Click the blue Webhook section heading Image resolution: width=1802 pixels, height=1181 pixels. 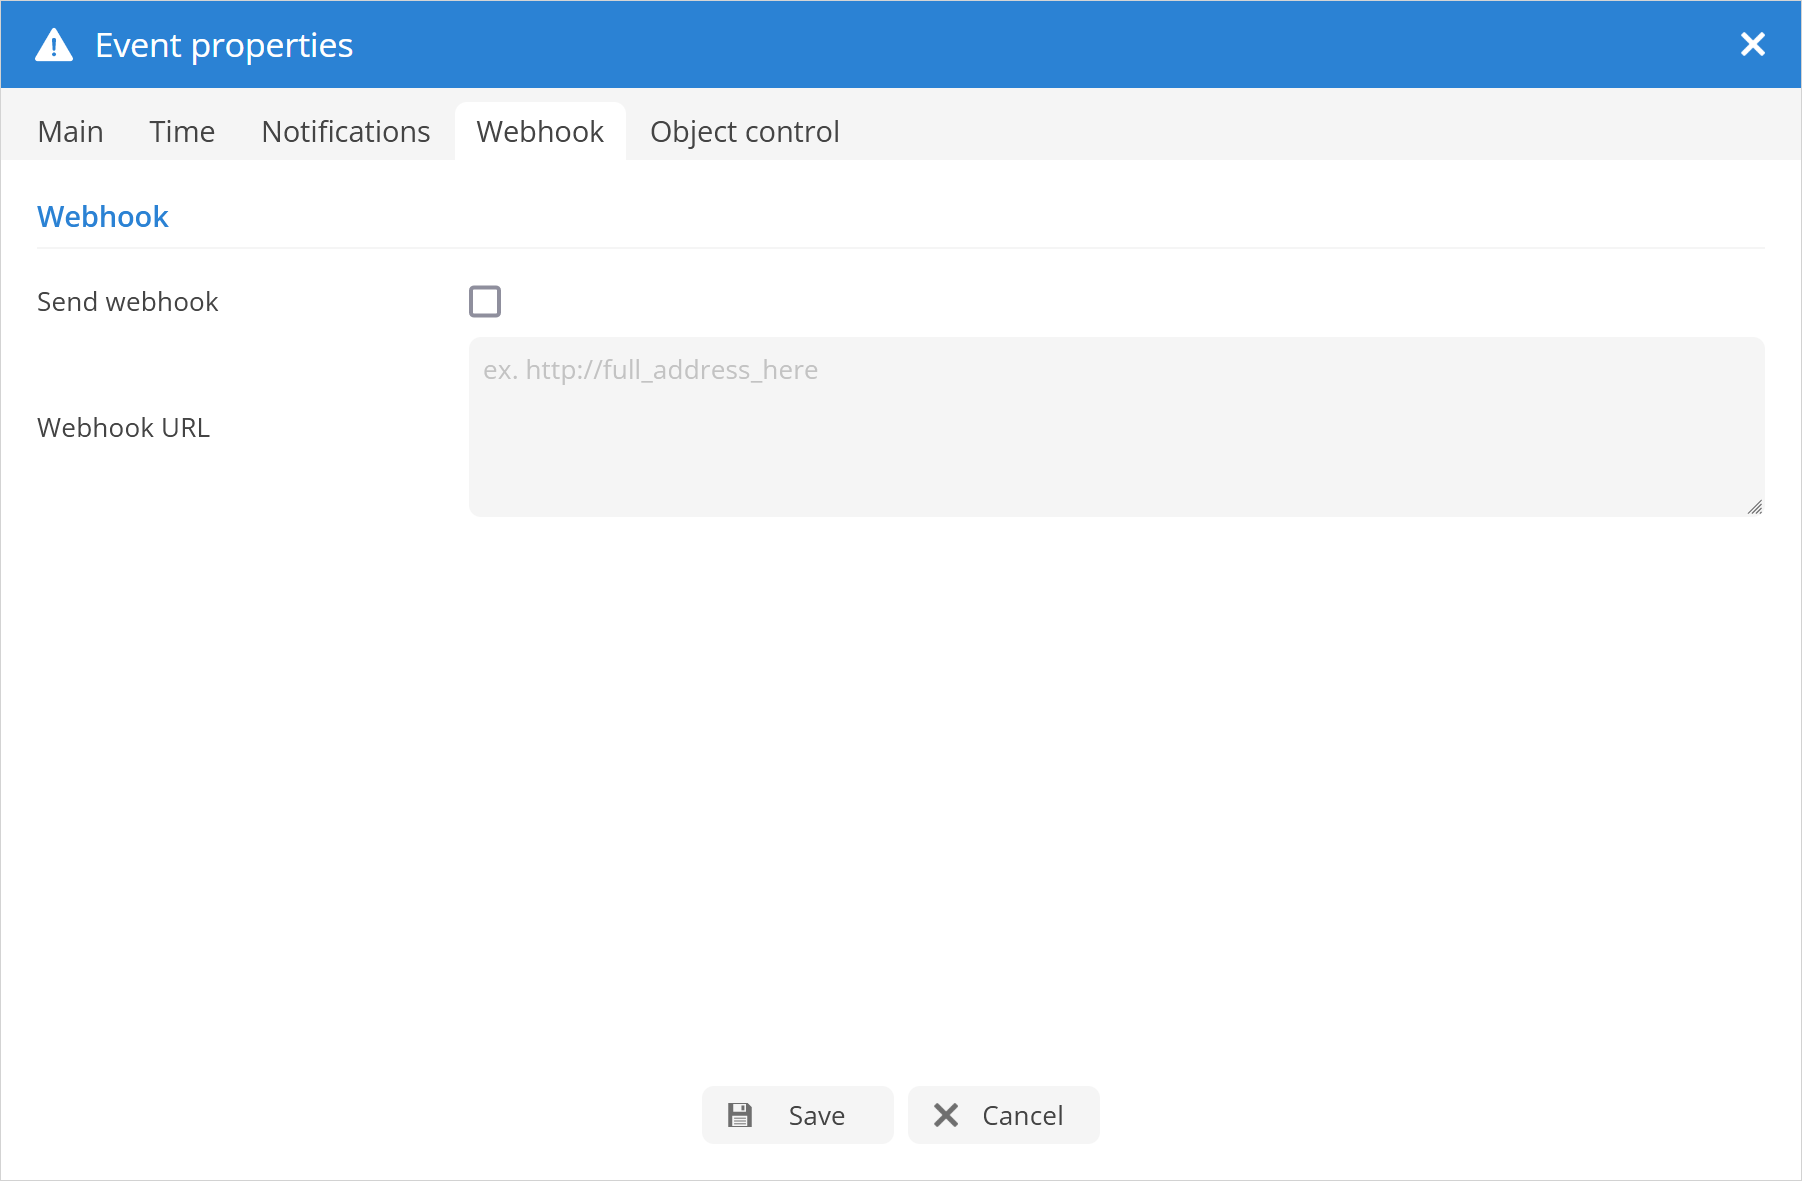[x=102, y=217]
